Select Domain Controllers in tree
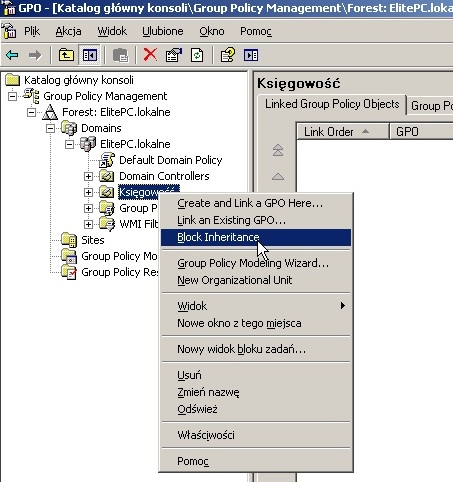 tap(164, 176)
